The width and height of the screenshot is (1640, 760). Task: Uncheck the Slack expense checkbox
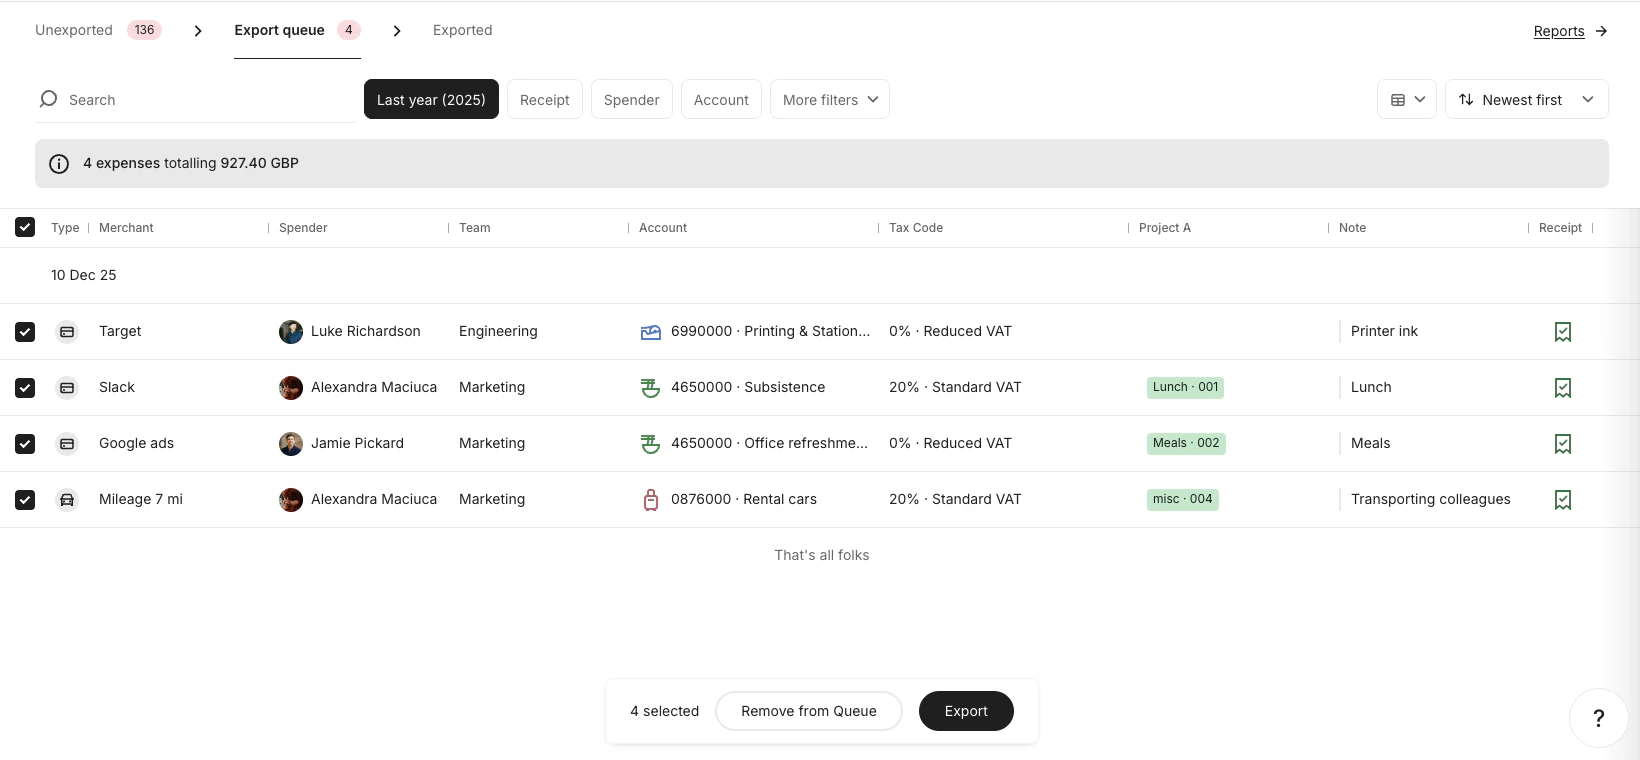25,387
